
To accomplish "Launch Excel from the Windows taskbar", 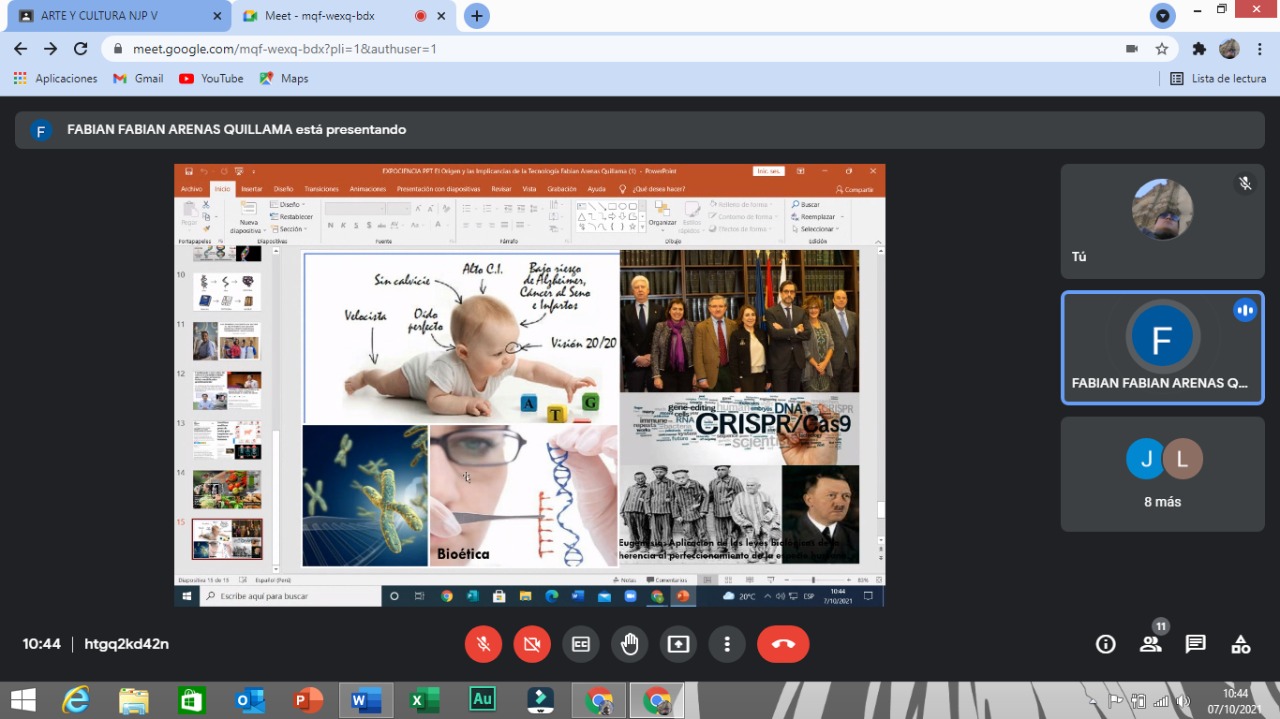I will pyautogui.click(x=424, y=700).
